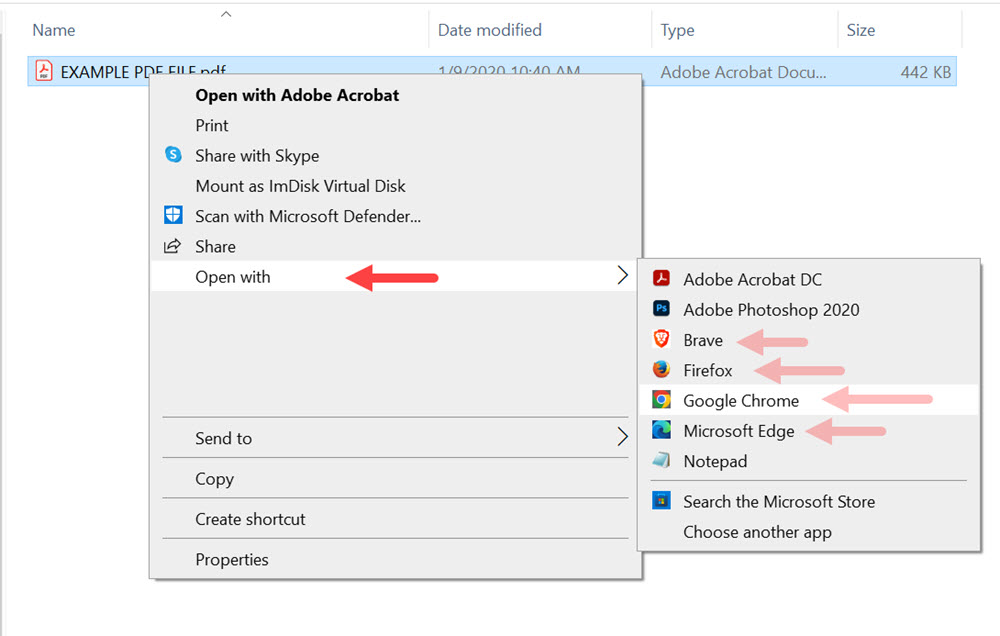
Task: Click the Microsoft Defender shield icon
Action: click(x=173, y=215)
